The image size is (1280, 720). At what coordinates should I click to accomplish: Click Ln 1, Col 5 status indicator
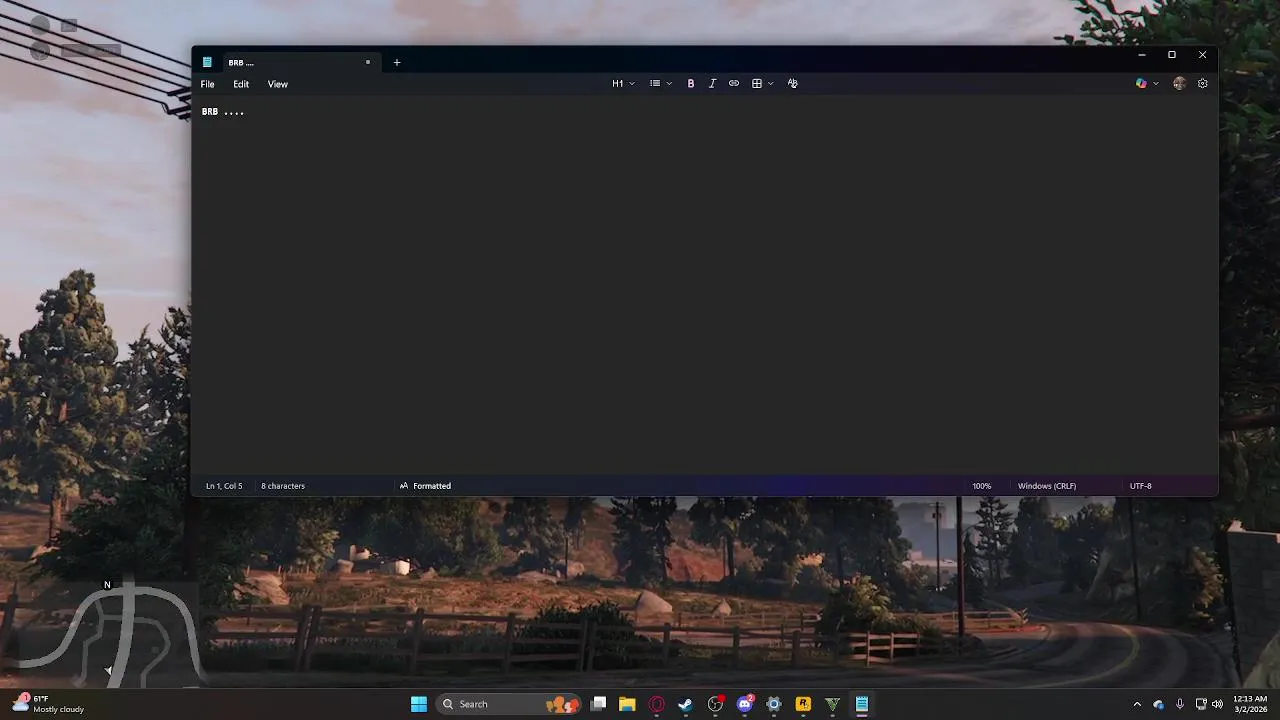click(224, 486)
